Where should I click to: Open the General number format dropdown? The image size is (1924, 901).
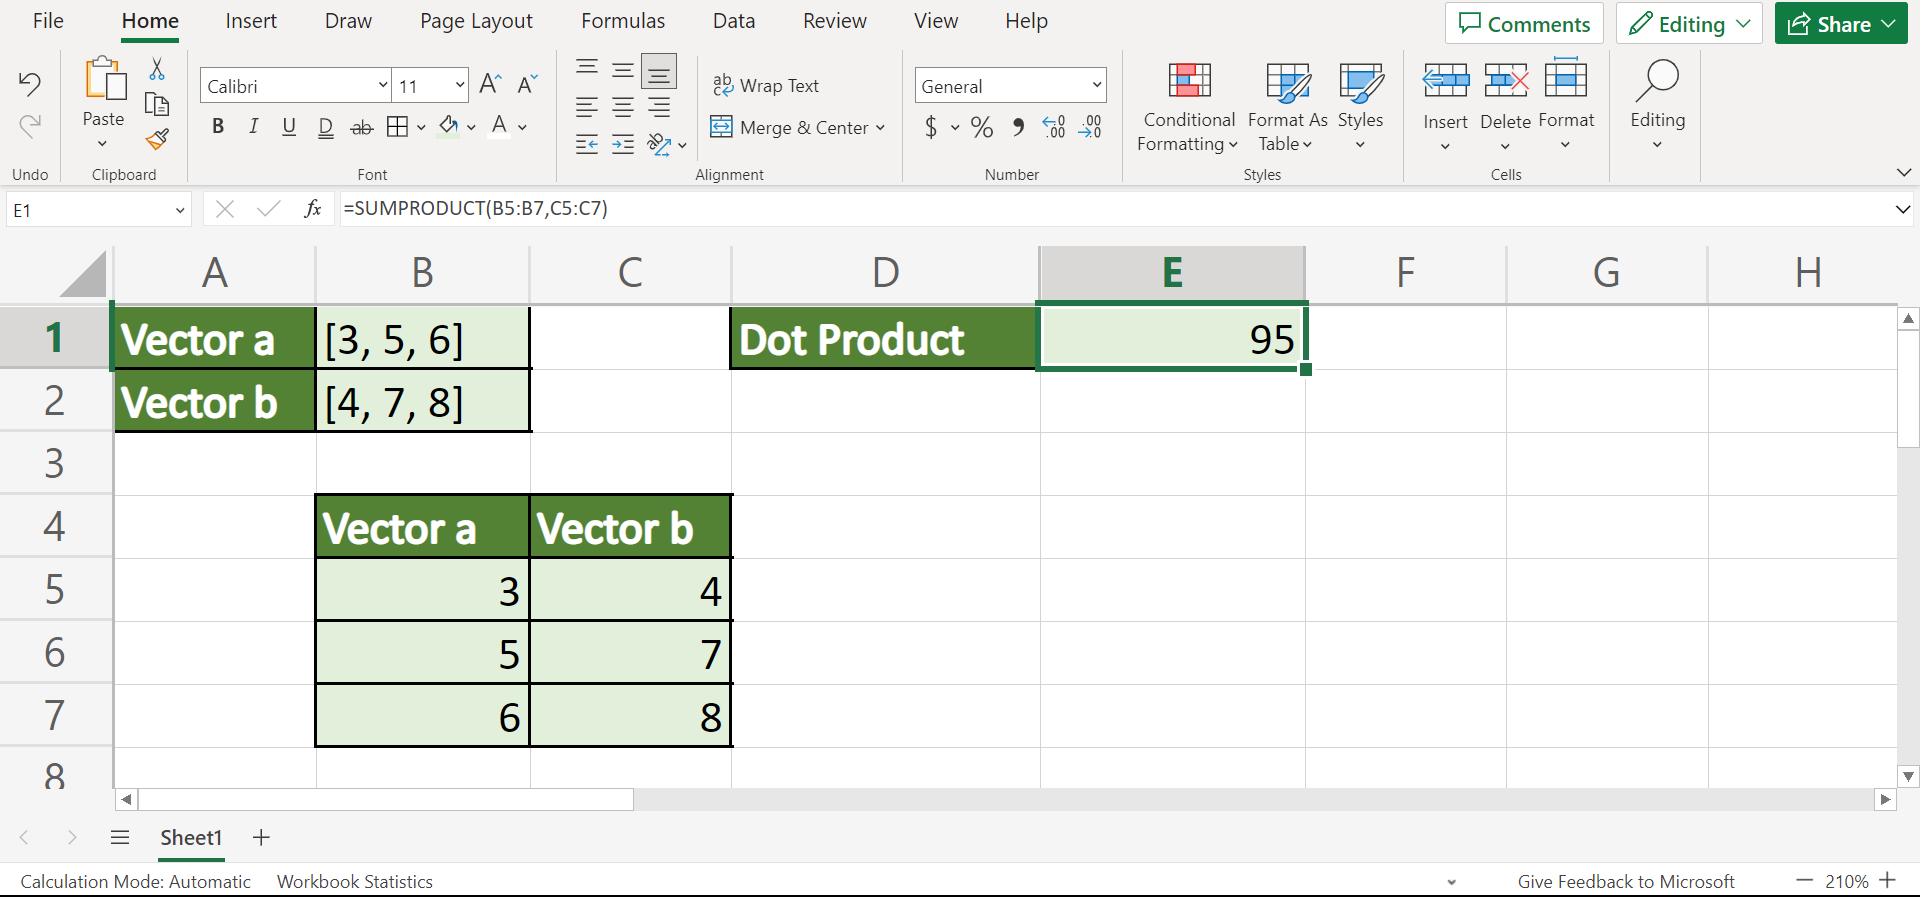(1097, 86)
